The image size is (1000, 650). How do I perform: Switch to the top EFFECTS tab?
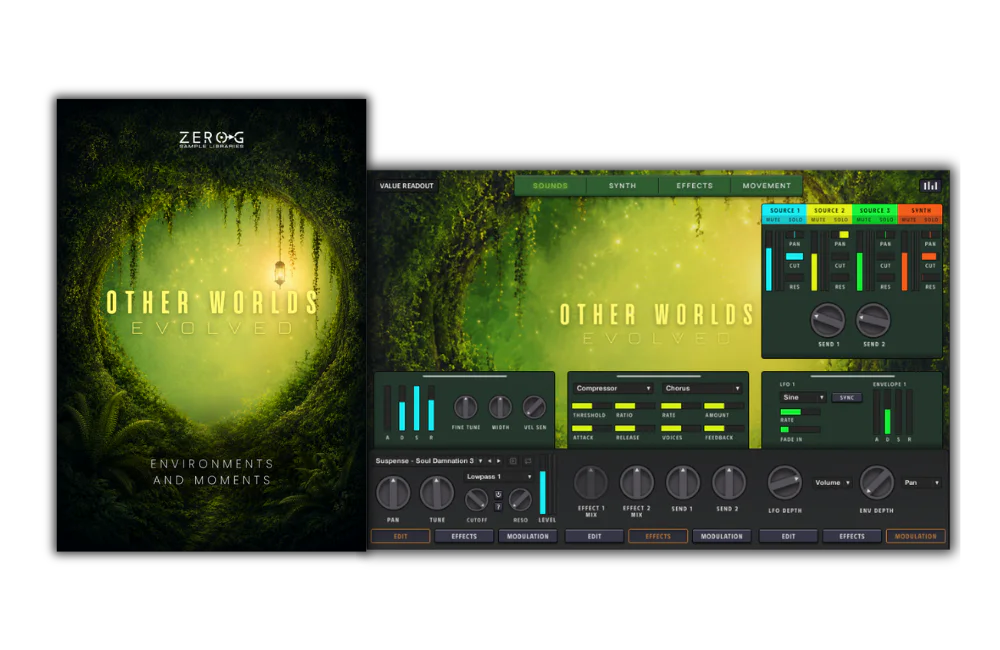(x=695, y=186)
